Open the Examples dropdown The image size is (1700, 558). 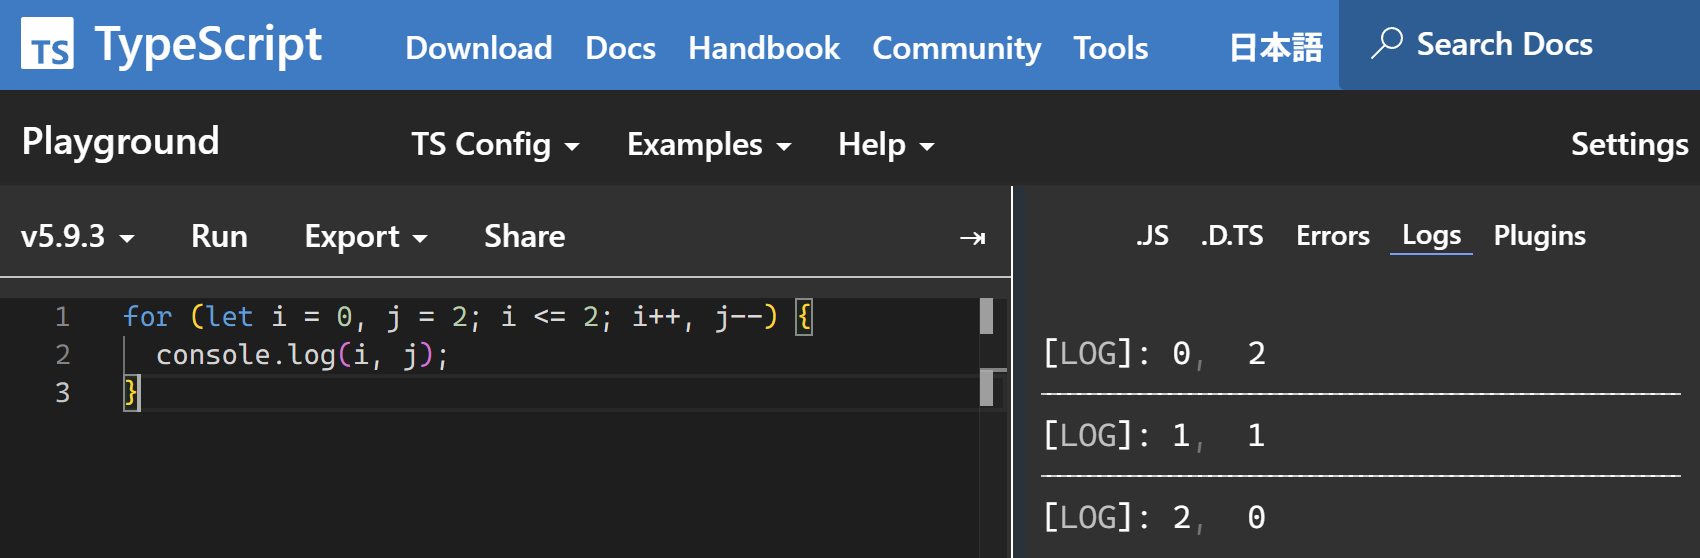pyautogui.click(x=708, y=145)
